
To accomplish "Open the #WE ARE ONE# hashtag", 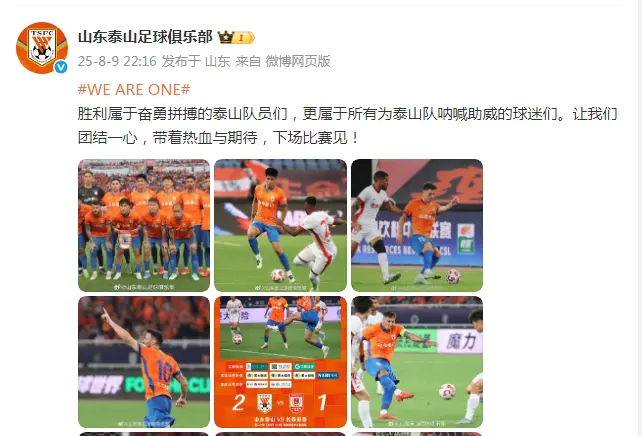I will pyautogui.click(x=134, y=89).
